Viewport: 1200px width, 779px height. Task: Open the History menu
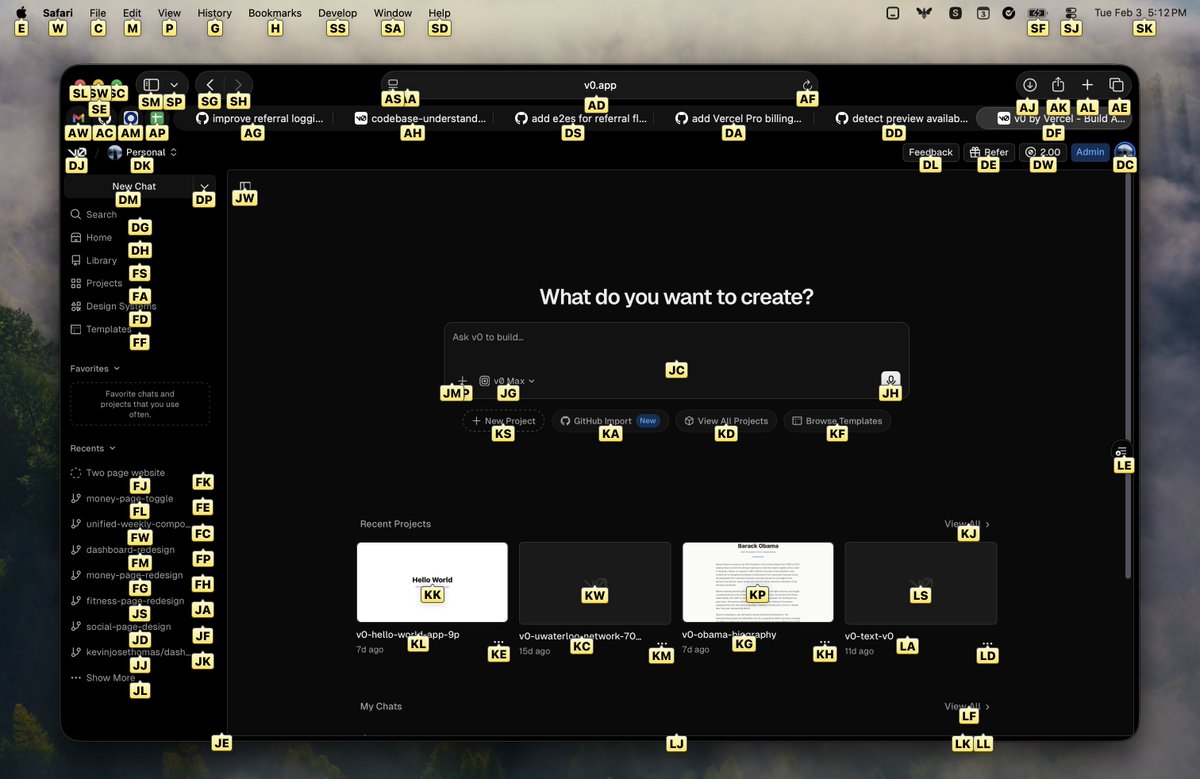[x=214, y=13]
